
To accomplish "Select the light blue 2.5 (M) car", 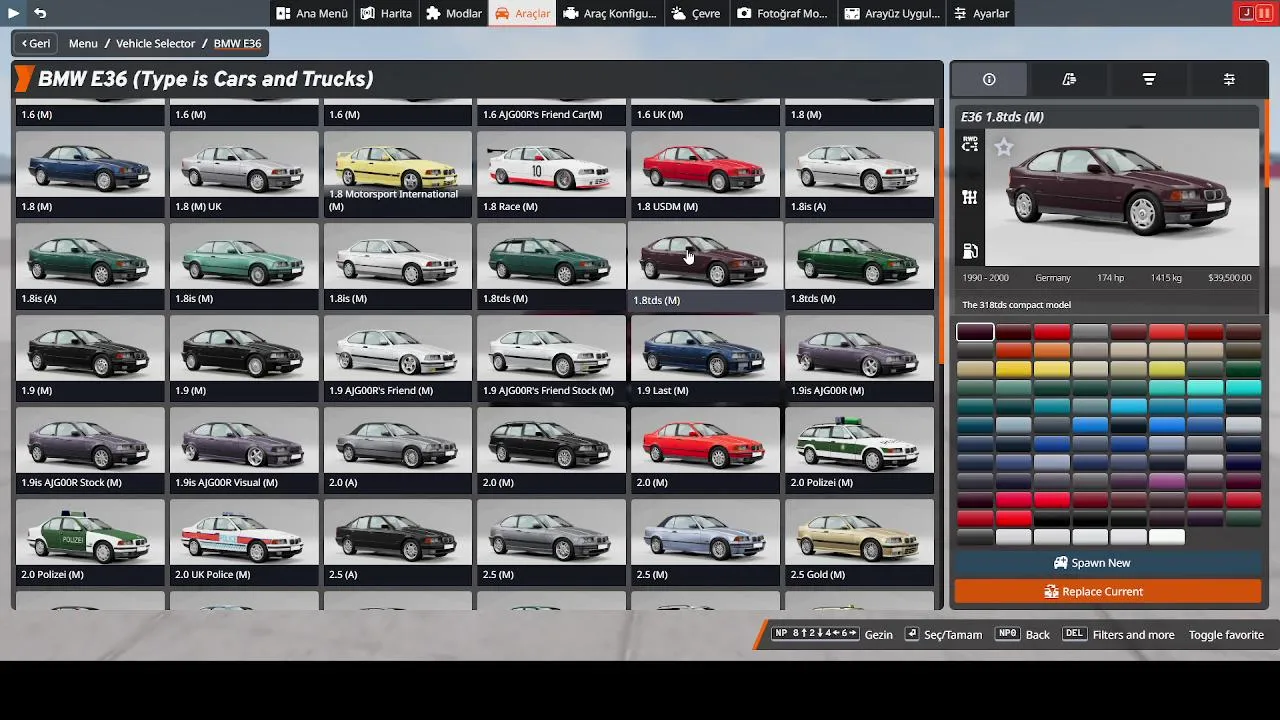I will coord(706,543).
